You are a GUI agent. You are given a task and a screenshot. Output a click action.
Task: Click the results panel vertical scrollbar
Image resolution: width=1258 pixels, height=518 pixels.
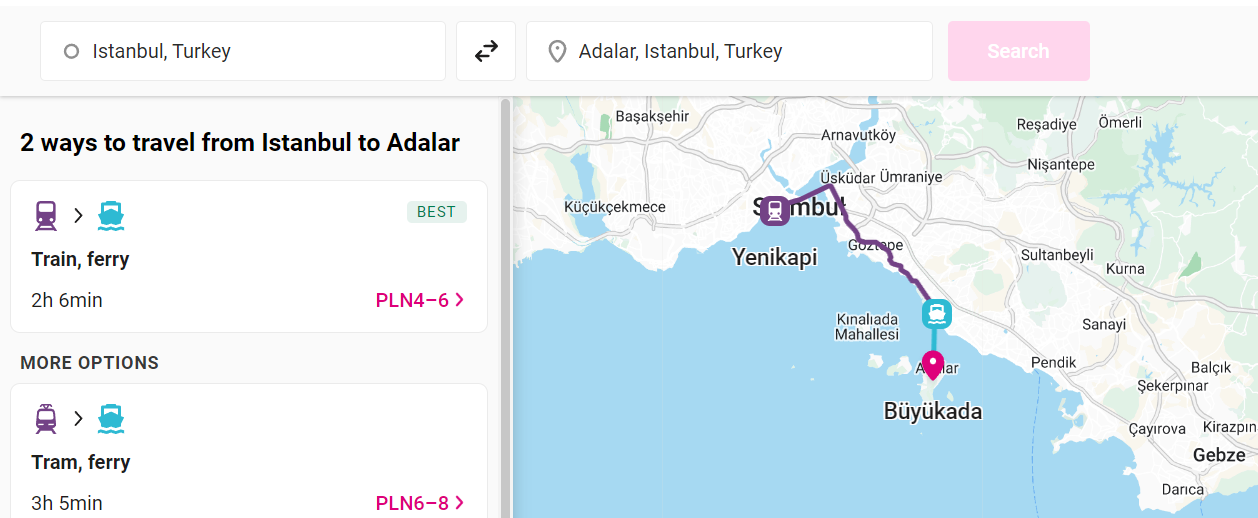(505, 300)
